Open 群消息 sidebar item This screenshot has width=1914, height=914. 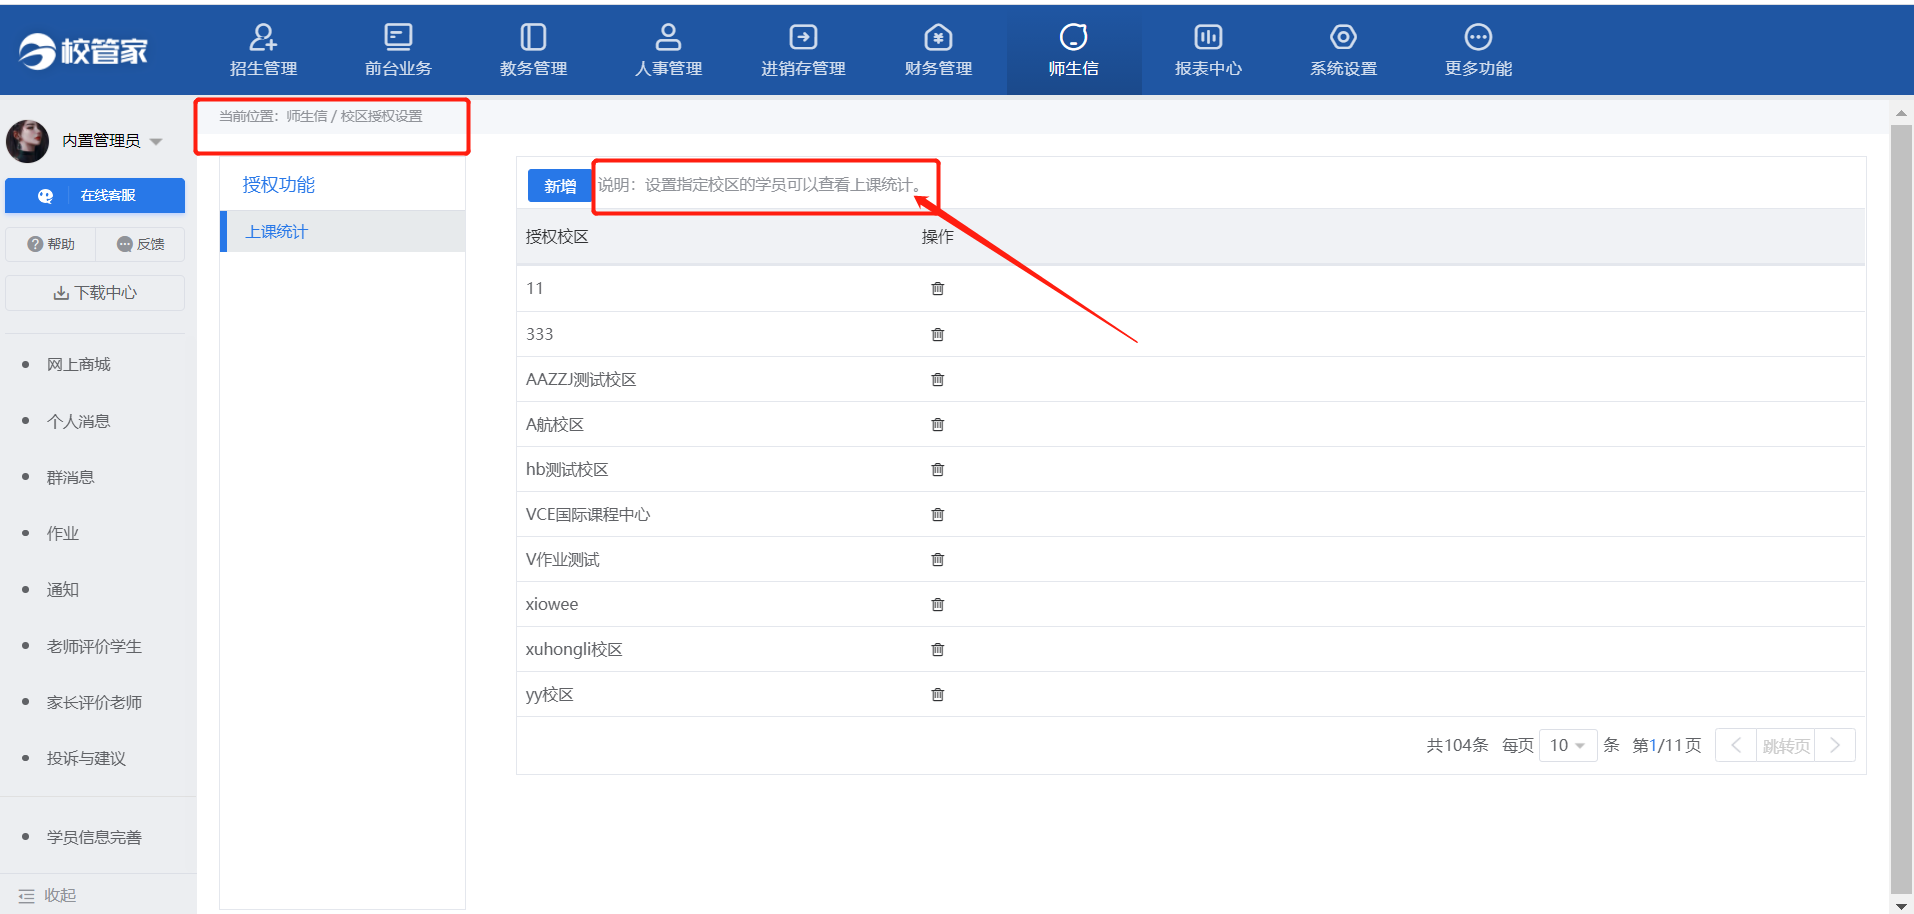pos(71,477)
